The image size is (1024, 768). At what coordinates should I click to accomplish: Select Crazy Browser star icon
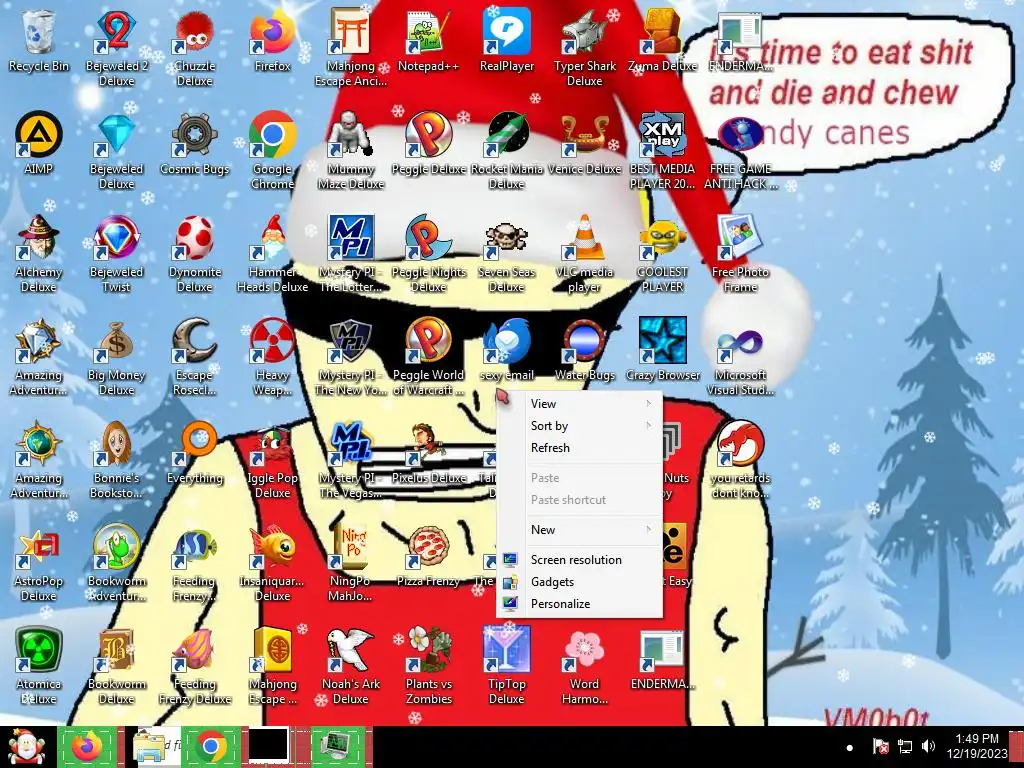(663, 341)
